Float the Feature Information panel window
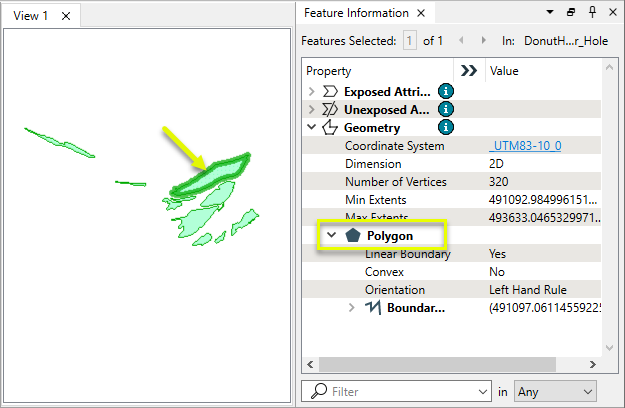Viewport: 625px width, 408px height. coord(570,13)
